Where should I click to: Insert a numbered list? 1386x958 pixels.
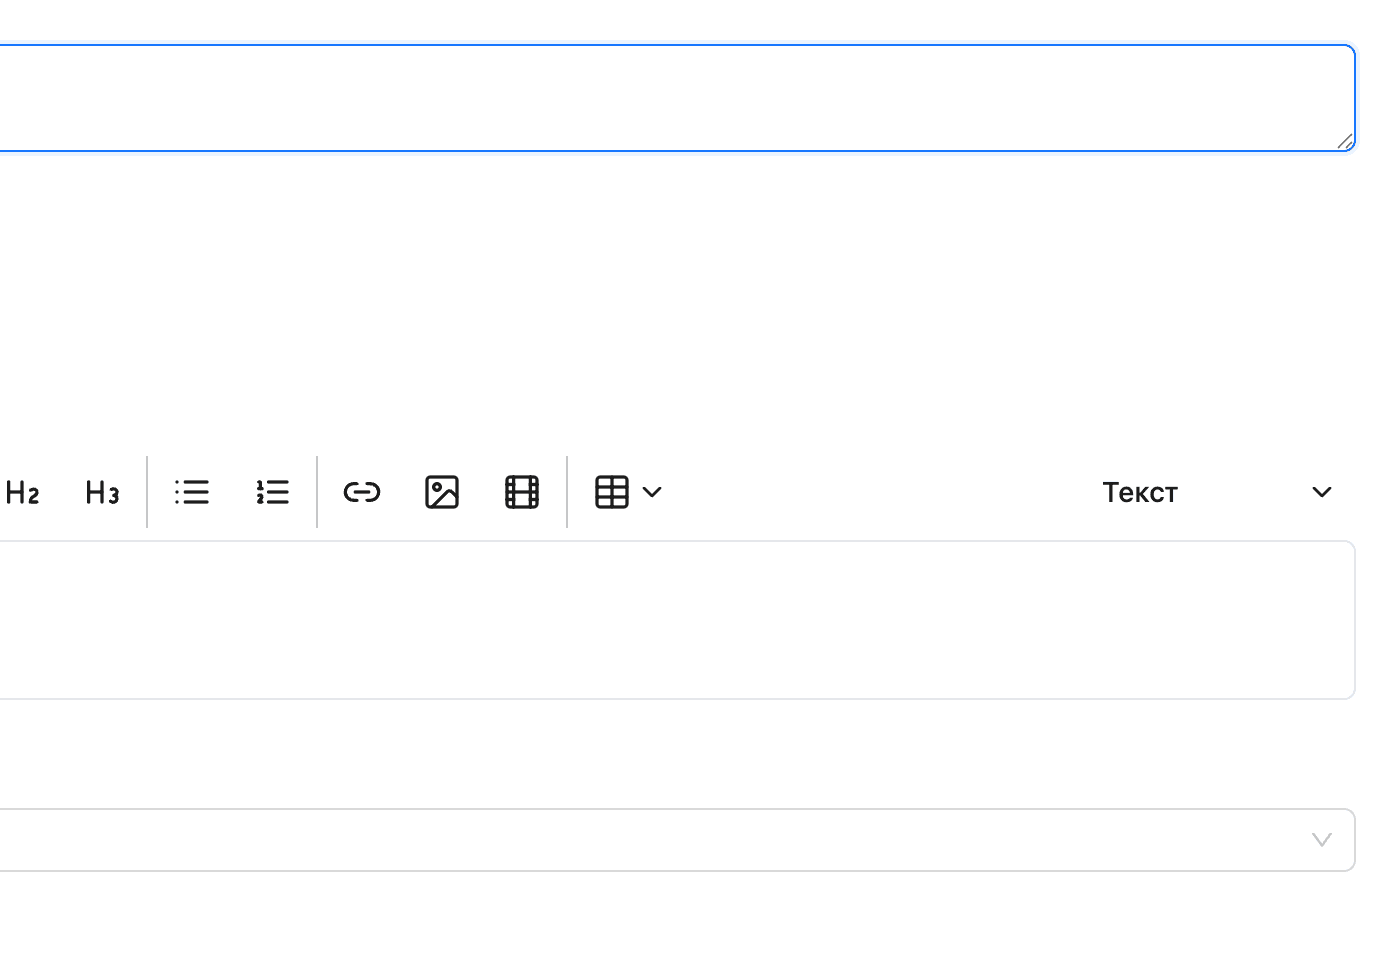point(272,492)
